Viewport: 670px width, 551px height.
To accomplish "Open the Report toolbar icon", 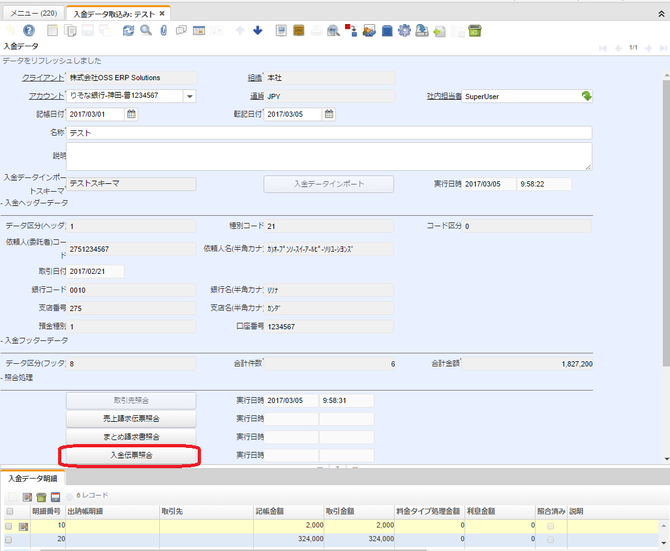I will (x=281, y=30).
